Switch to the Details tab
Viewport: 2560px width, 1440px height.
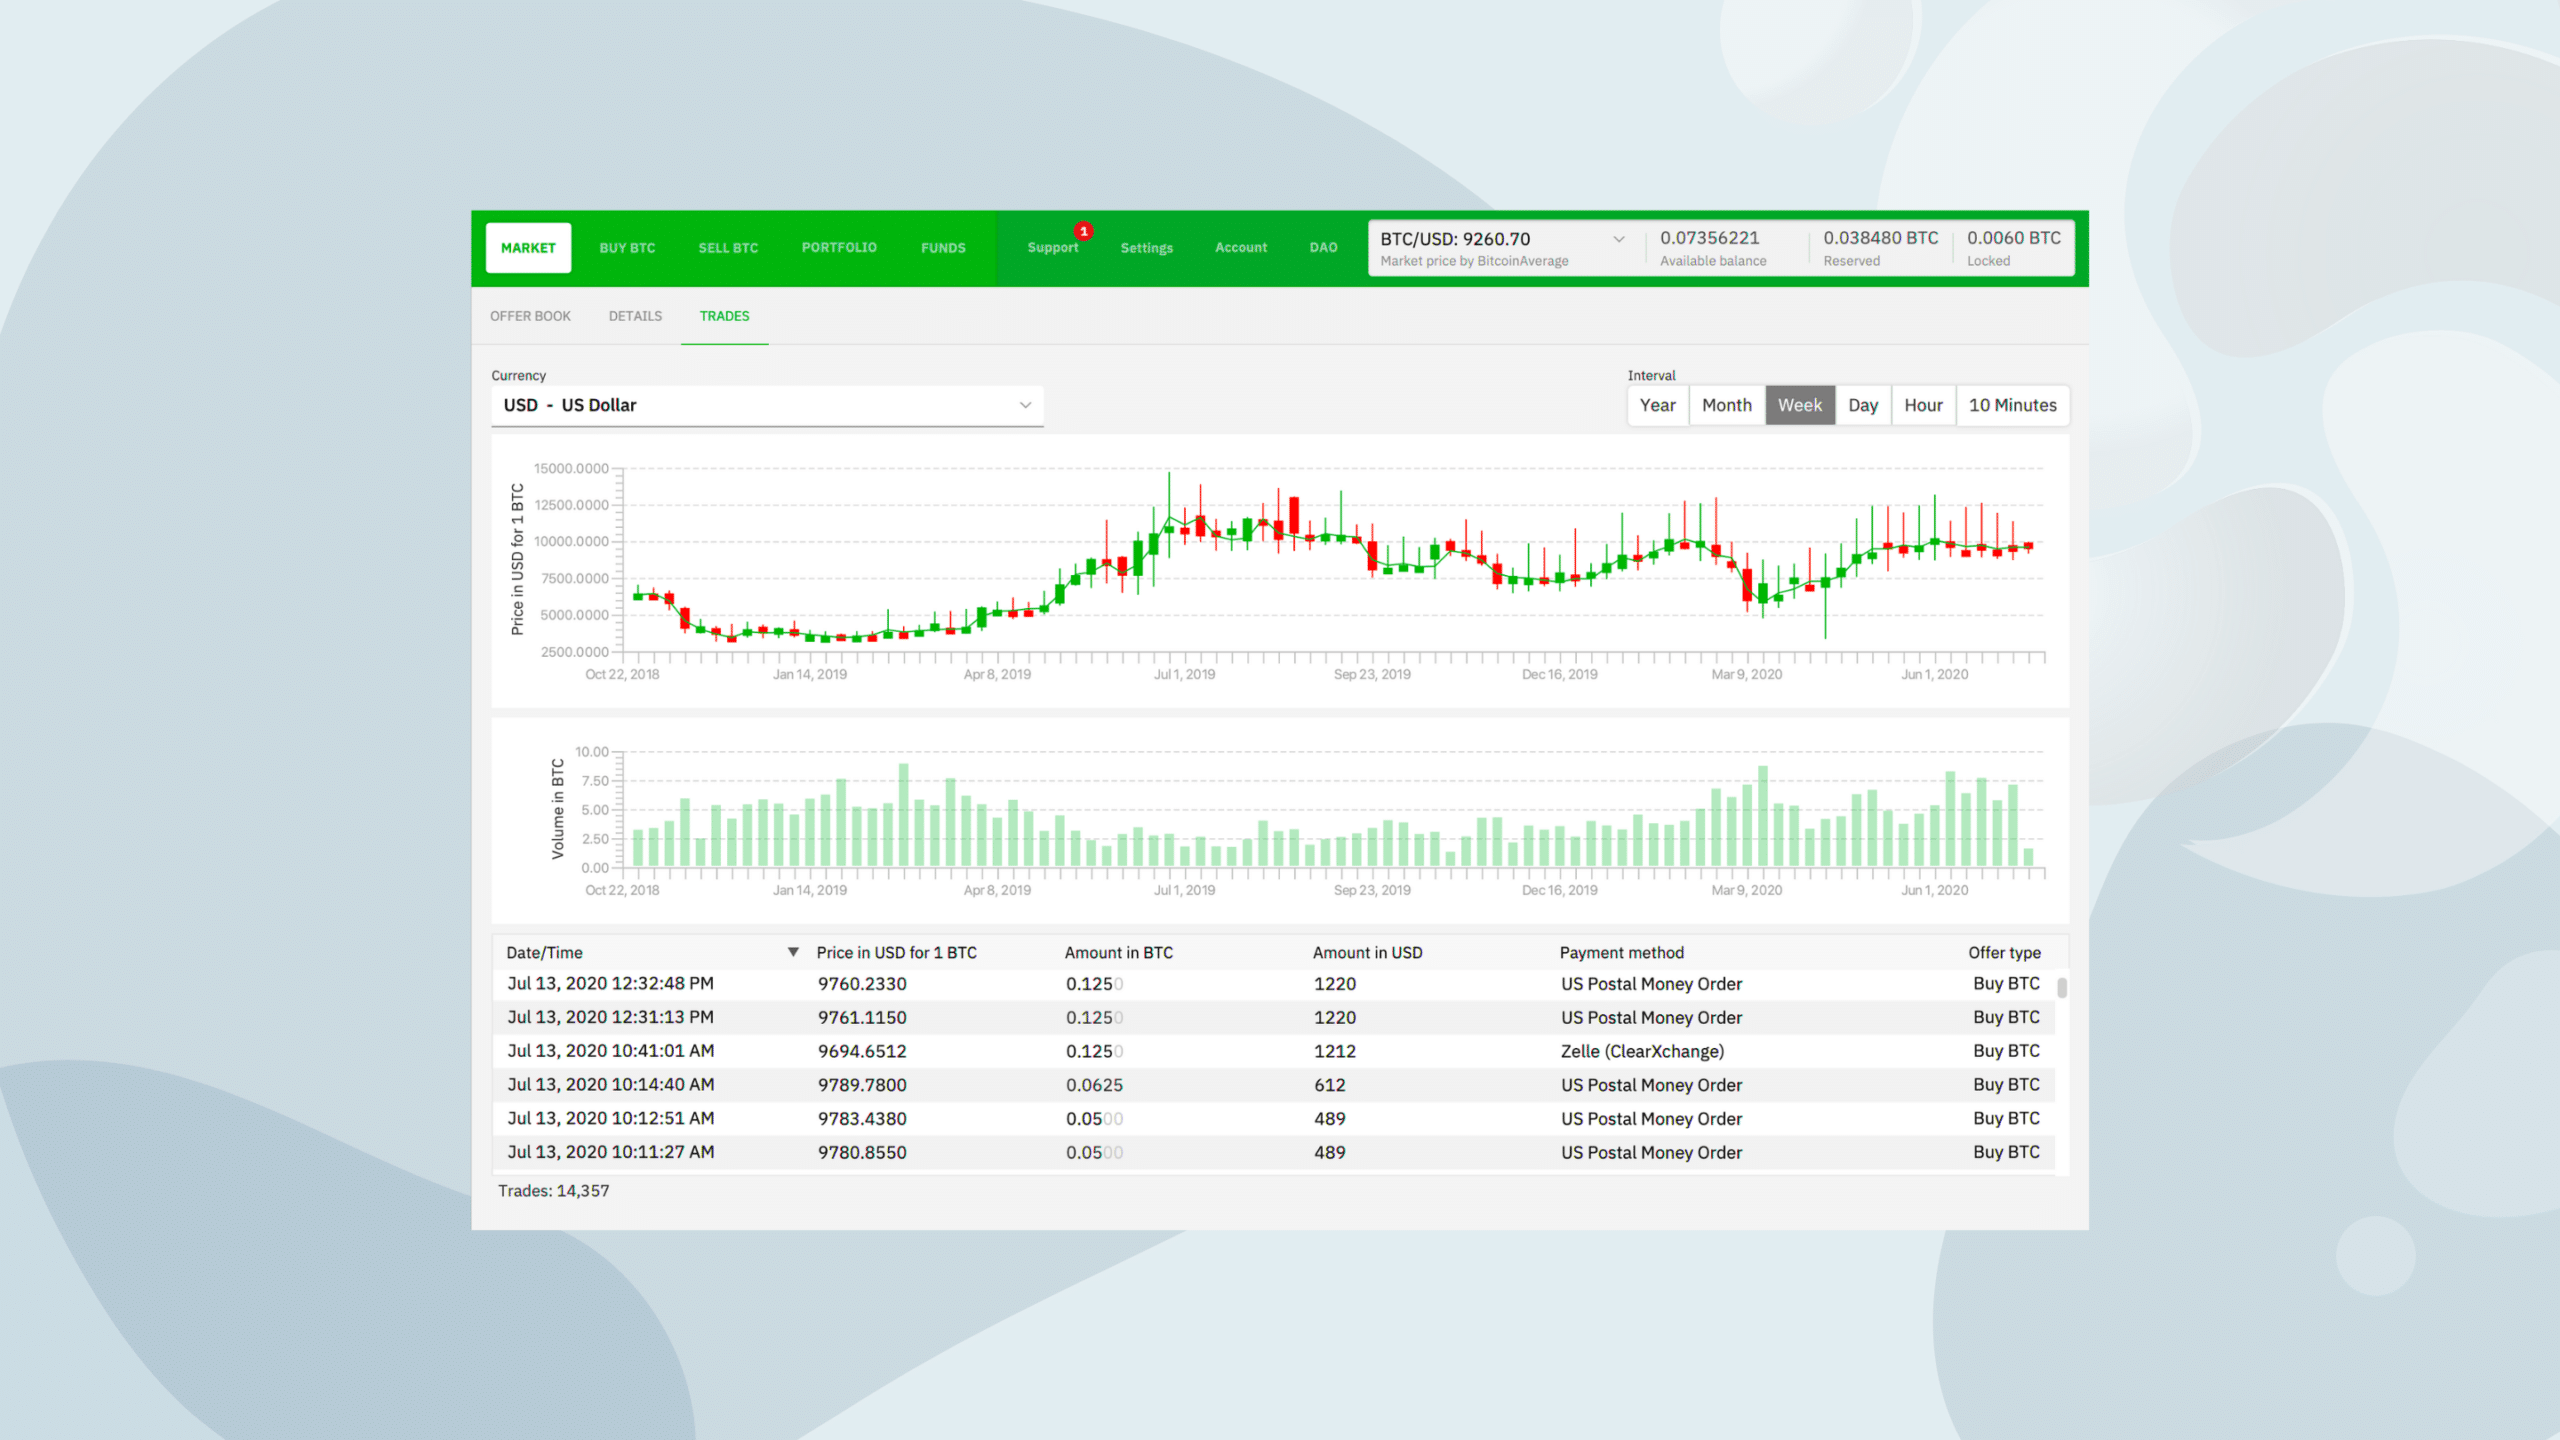pos(635,316)
